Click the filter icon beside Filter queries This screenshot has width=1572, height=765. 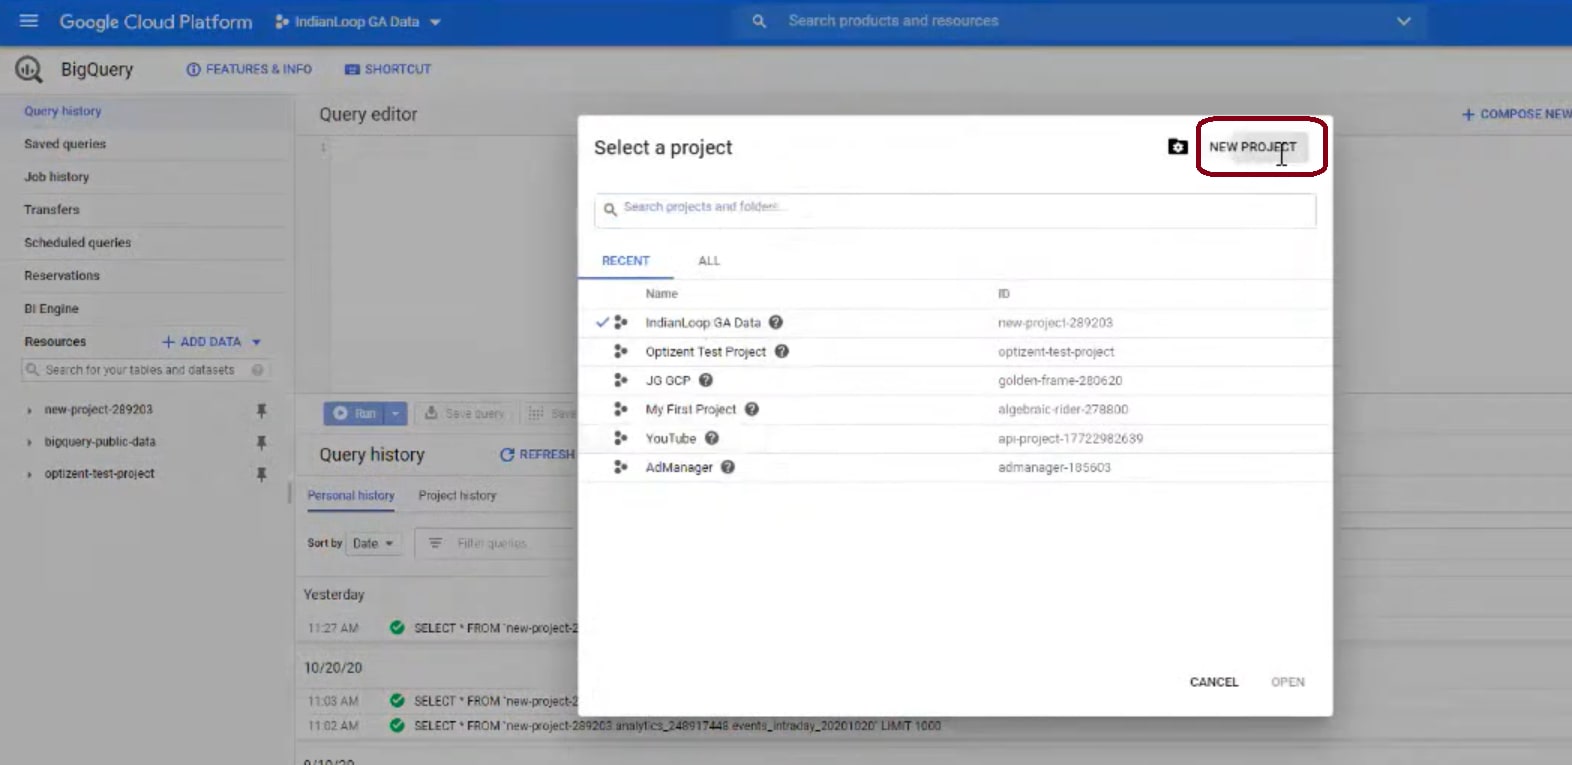coord(435,543)
